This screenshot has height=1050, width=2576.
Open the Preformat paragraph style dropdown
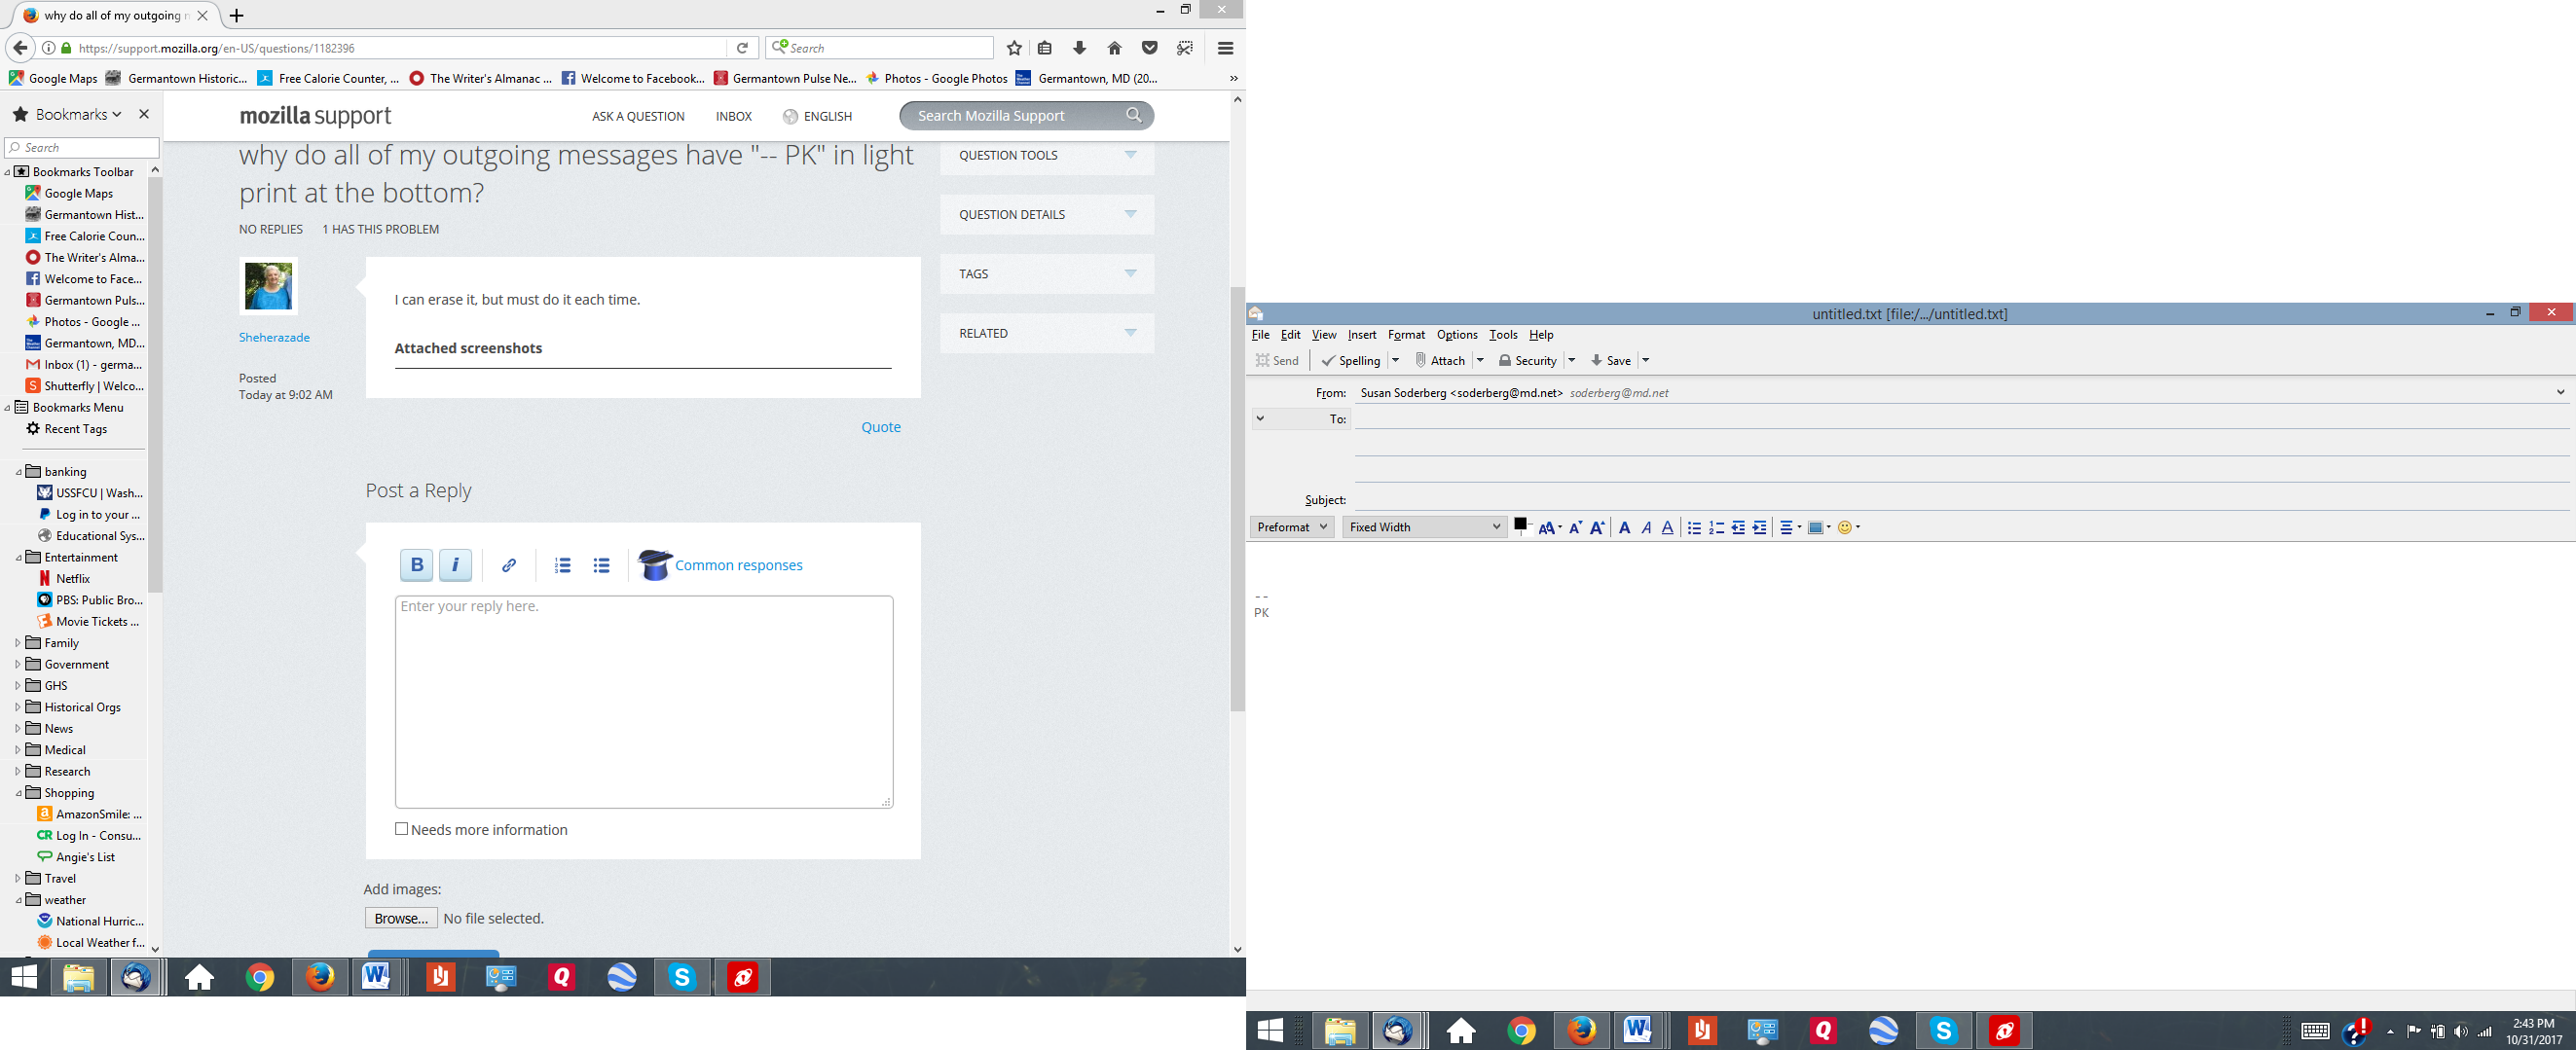pos(1292,527)
